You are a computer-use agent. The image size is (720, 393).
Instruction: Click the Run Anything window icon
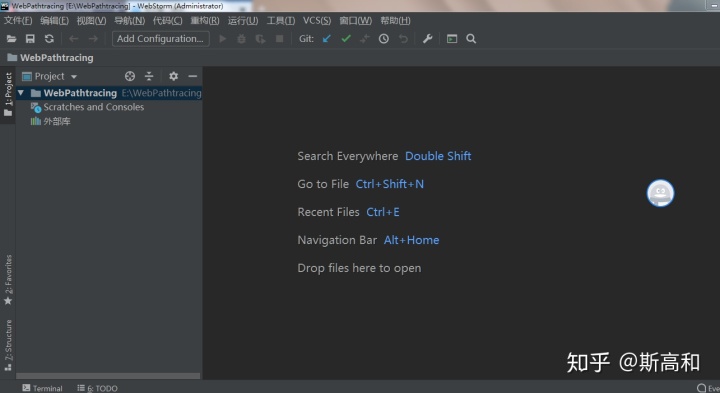pyautogui.click(x=452, y=39)
